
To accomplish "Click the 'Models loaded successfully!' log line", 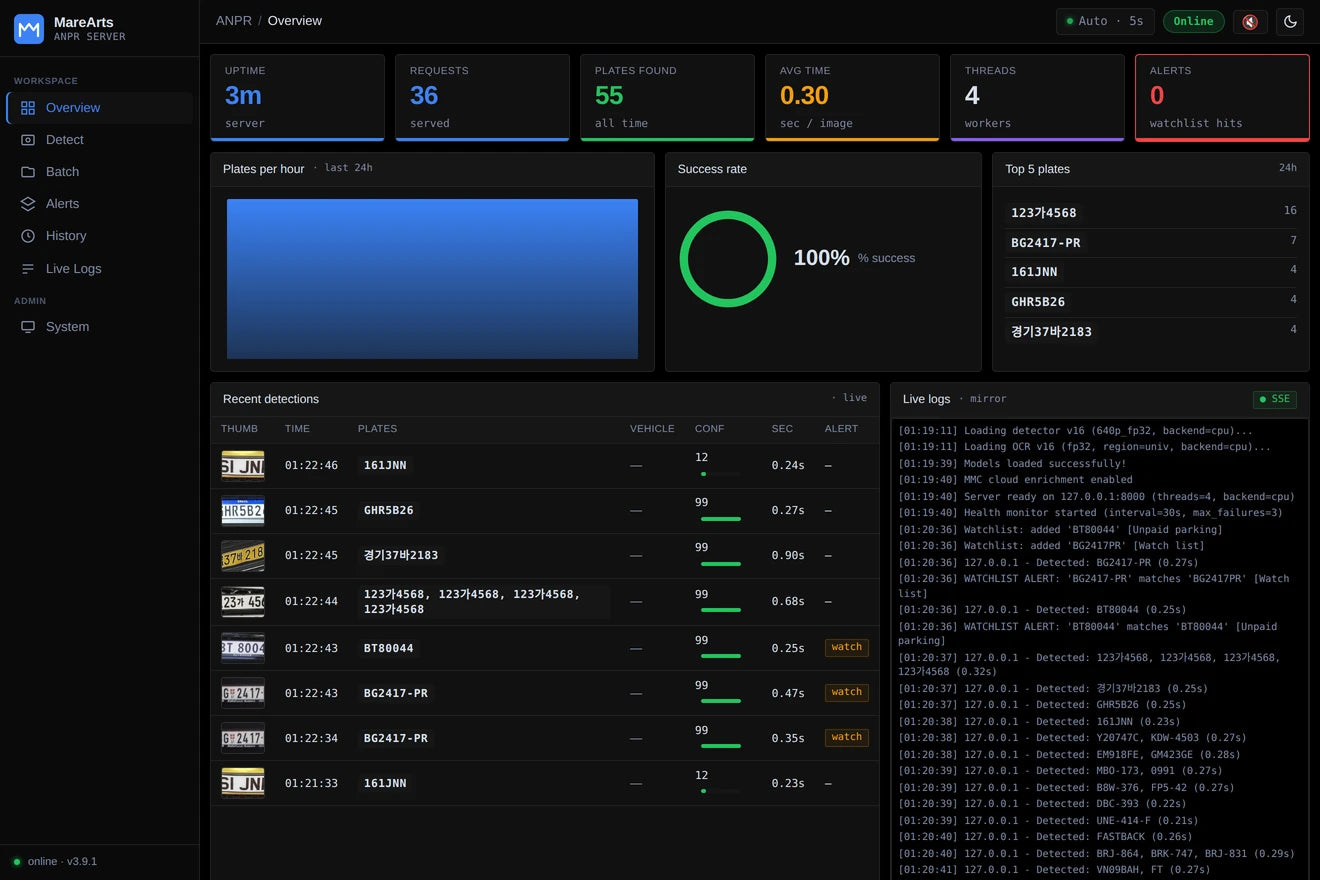I will coord(1012,464).
